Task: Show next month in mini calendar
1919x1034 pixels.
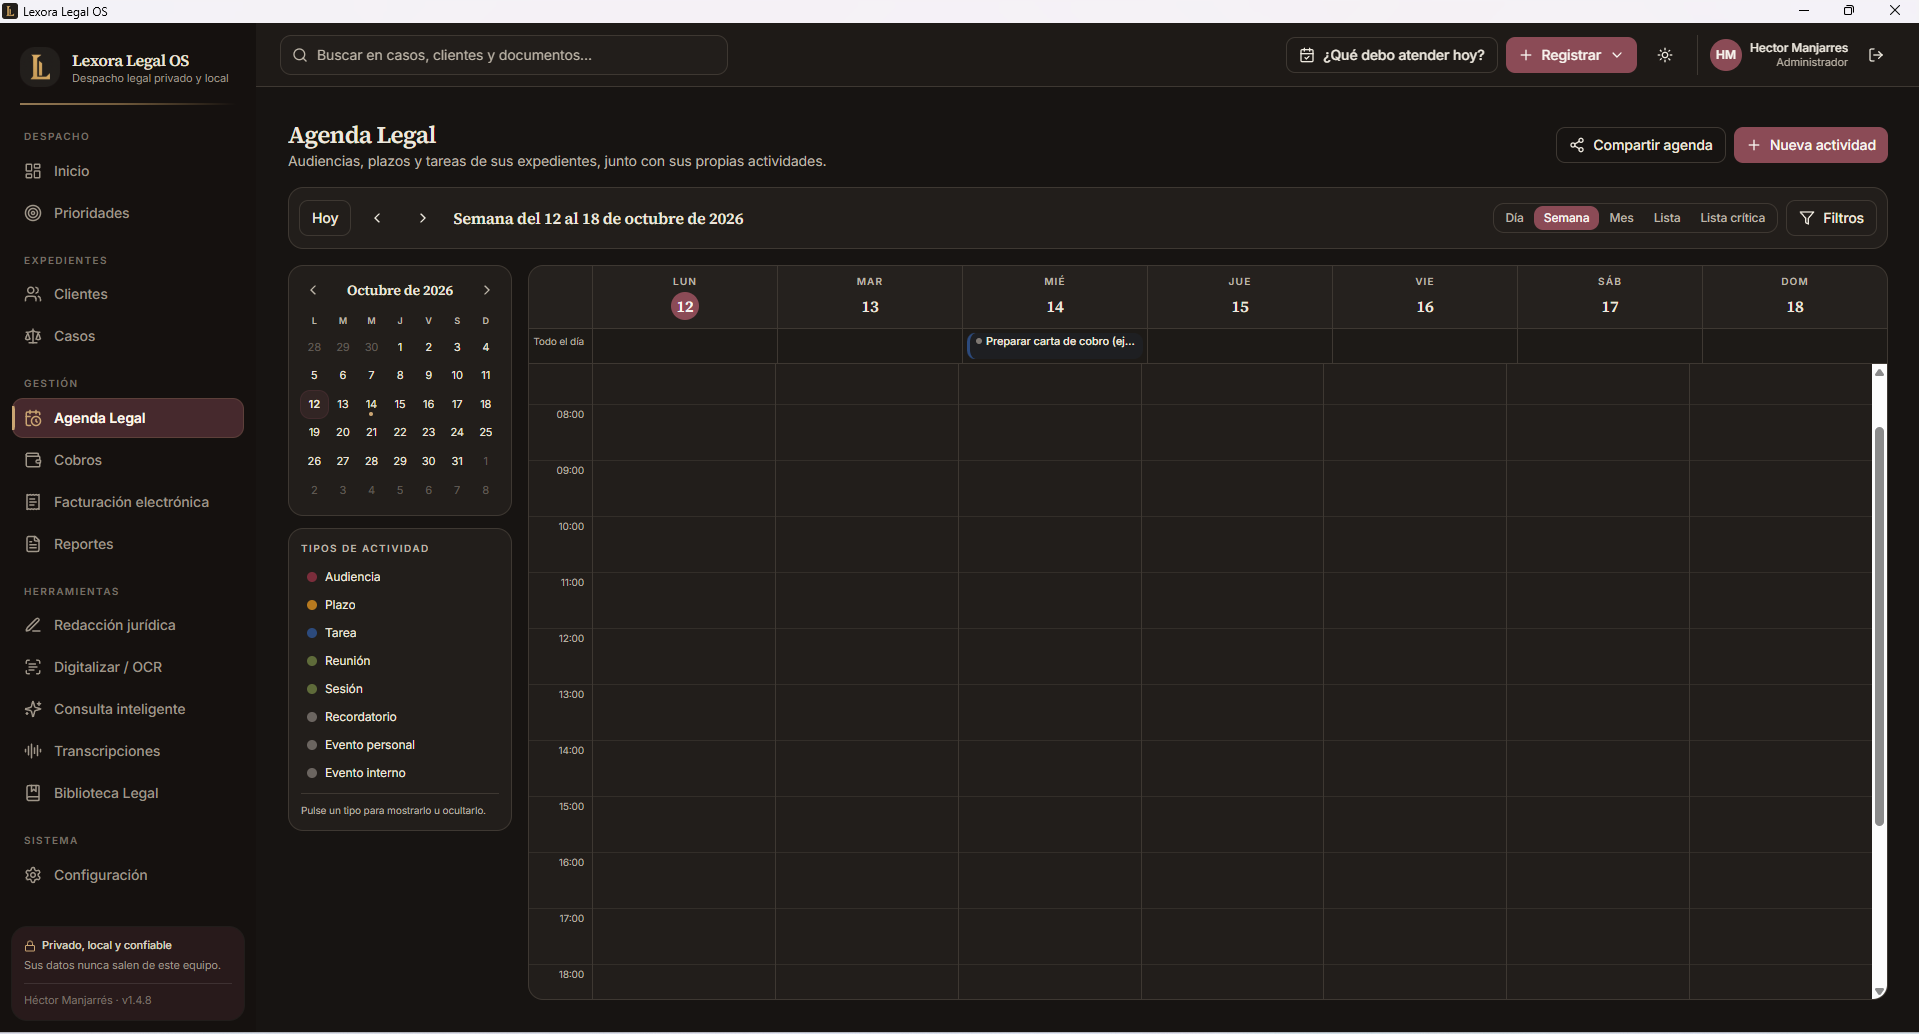Action: point(487,290)
